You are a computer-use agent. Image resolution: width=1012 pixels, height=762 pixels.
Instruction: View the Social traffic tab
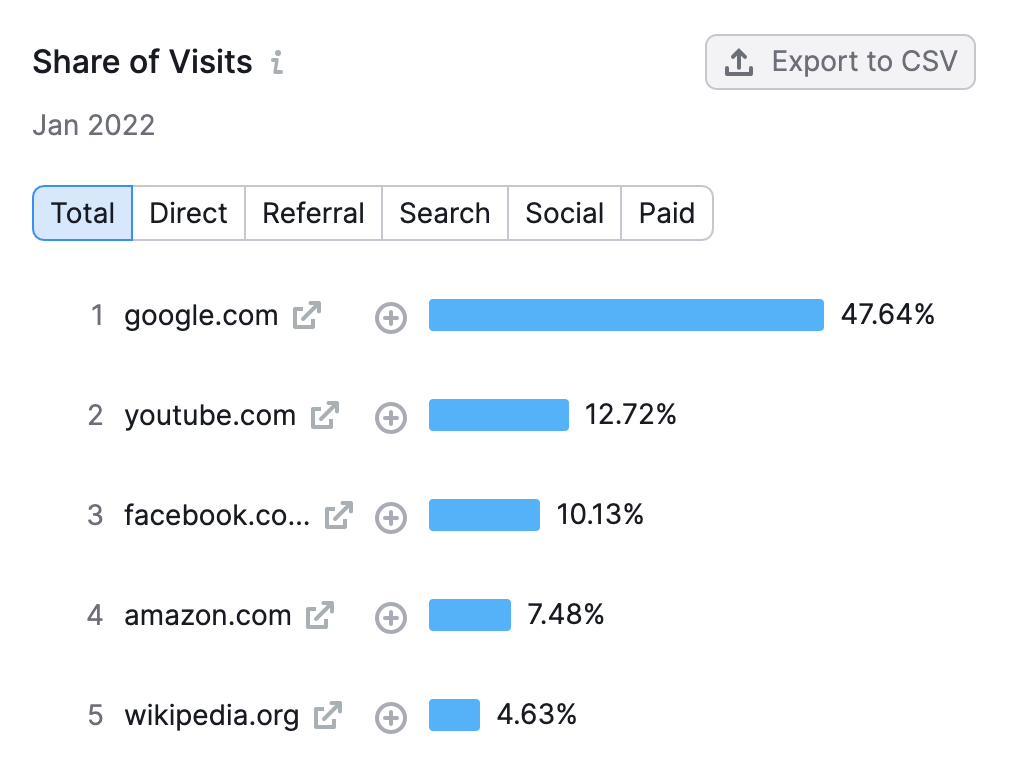[565, 214]
